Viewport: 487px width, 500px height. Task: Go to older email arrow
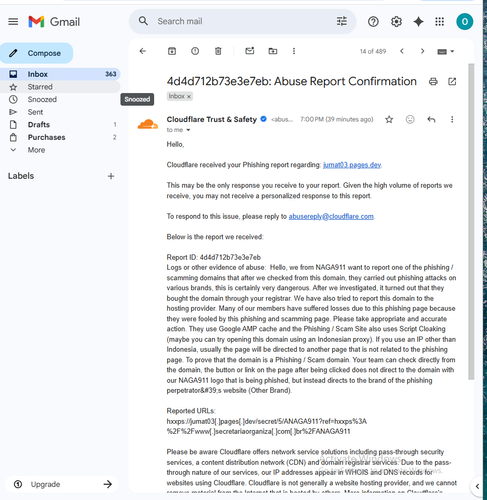pyautogui.click(x=422, y=51)
